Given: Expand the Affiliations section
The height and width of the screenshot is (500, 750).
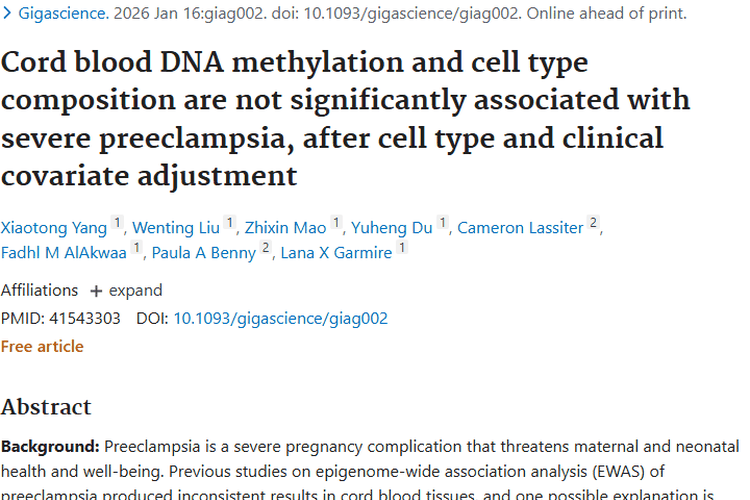Looking at the screenshot, I should [x=135, y=290].
